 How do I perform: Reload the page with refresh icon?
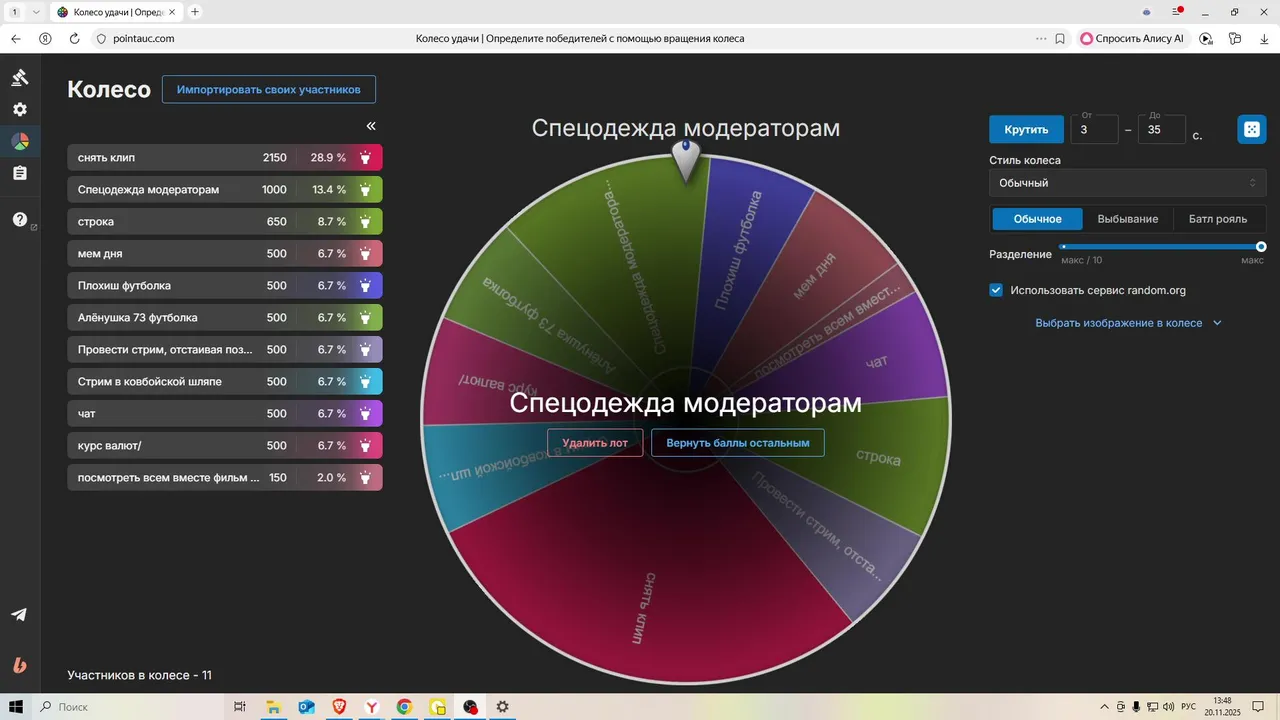[x=74, y=39]
